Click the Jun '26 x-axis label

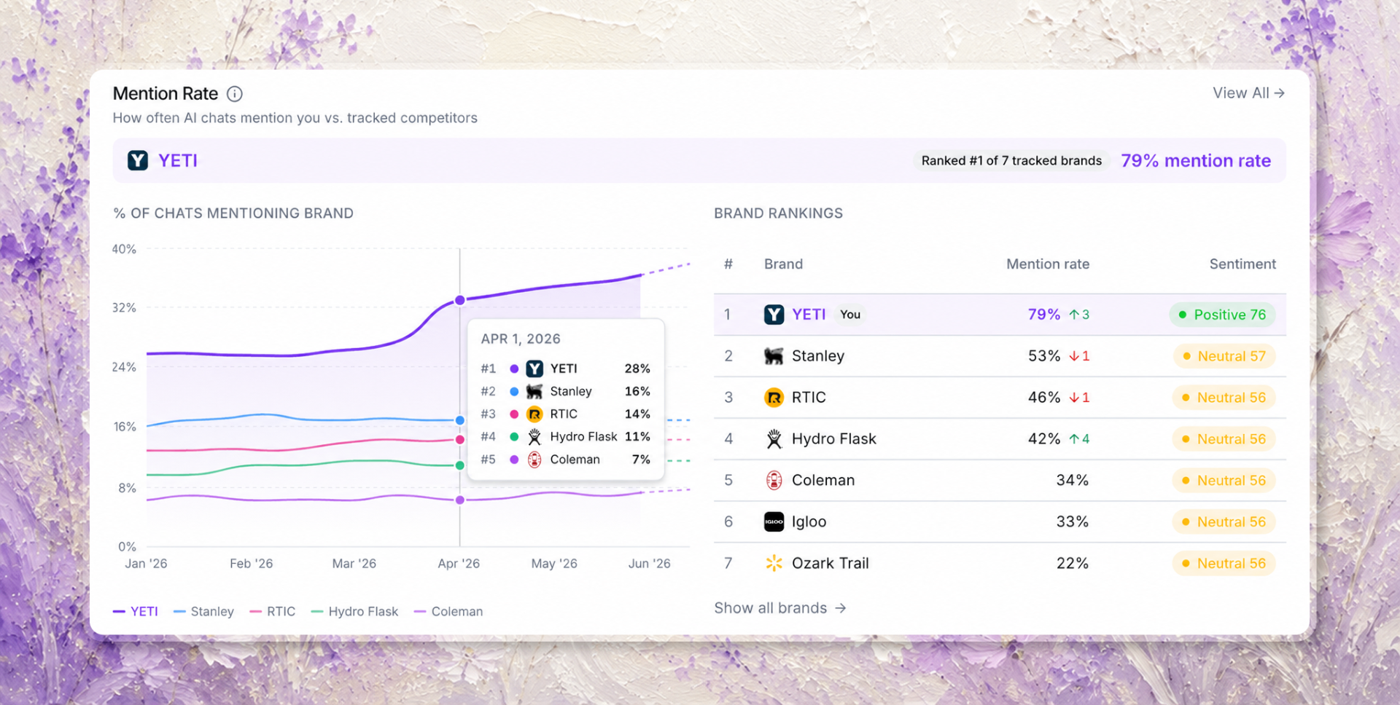[649, 564]
